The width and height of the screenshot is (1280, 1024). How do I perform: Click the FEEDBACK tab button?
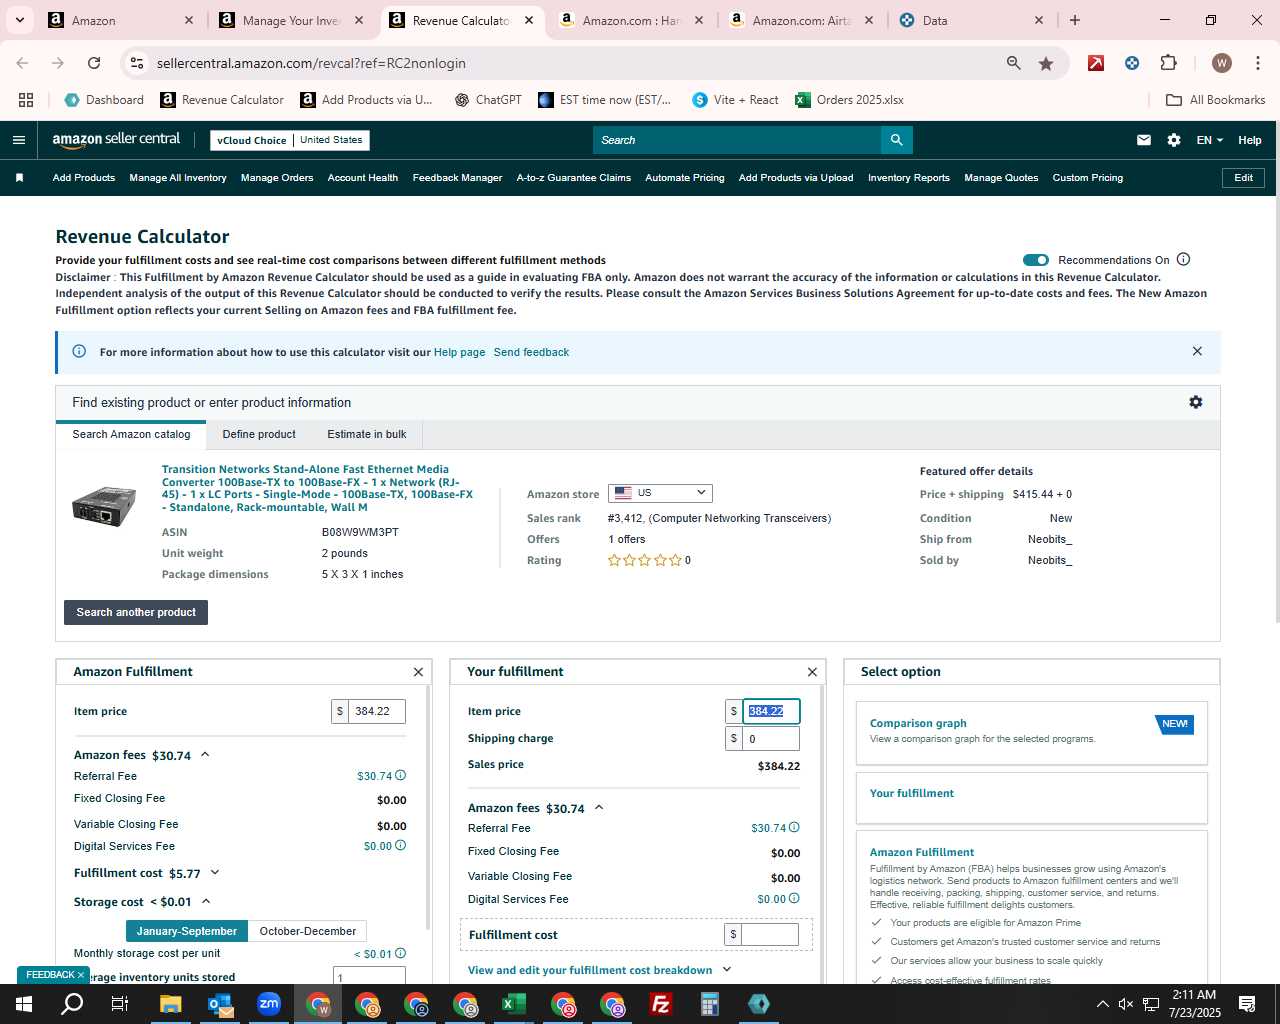click(x=53, y=975)
